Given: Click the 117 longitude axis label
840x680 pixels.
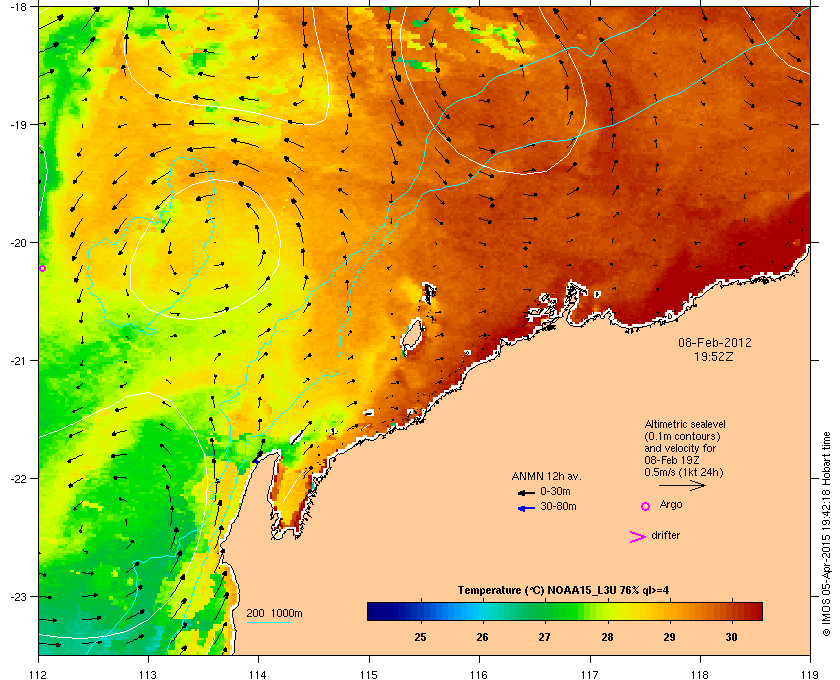Looking at the screenshot, I should (590, 675).
